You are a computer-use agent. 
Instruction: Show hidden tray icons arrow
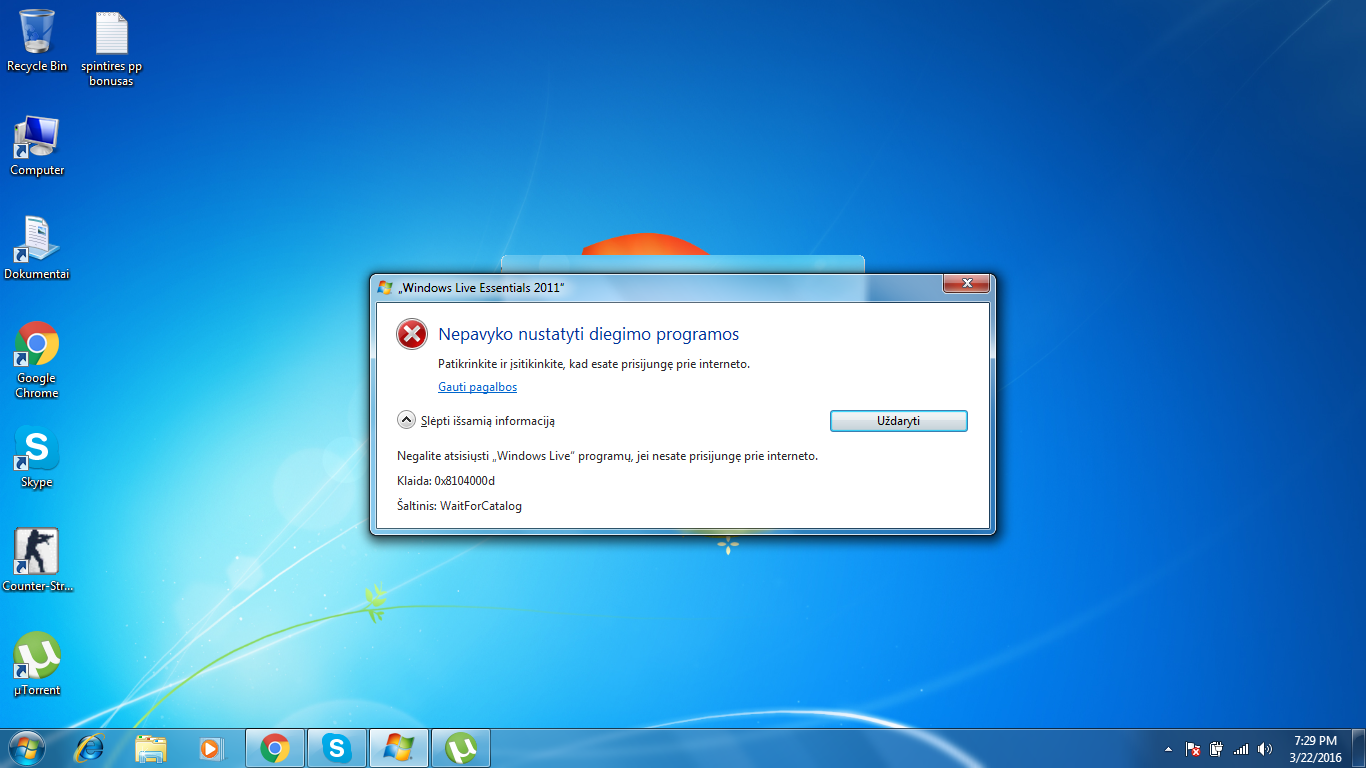(x=1169, y=749)
